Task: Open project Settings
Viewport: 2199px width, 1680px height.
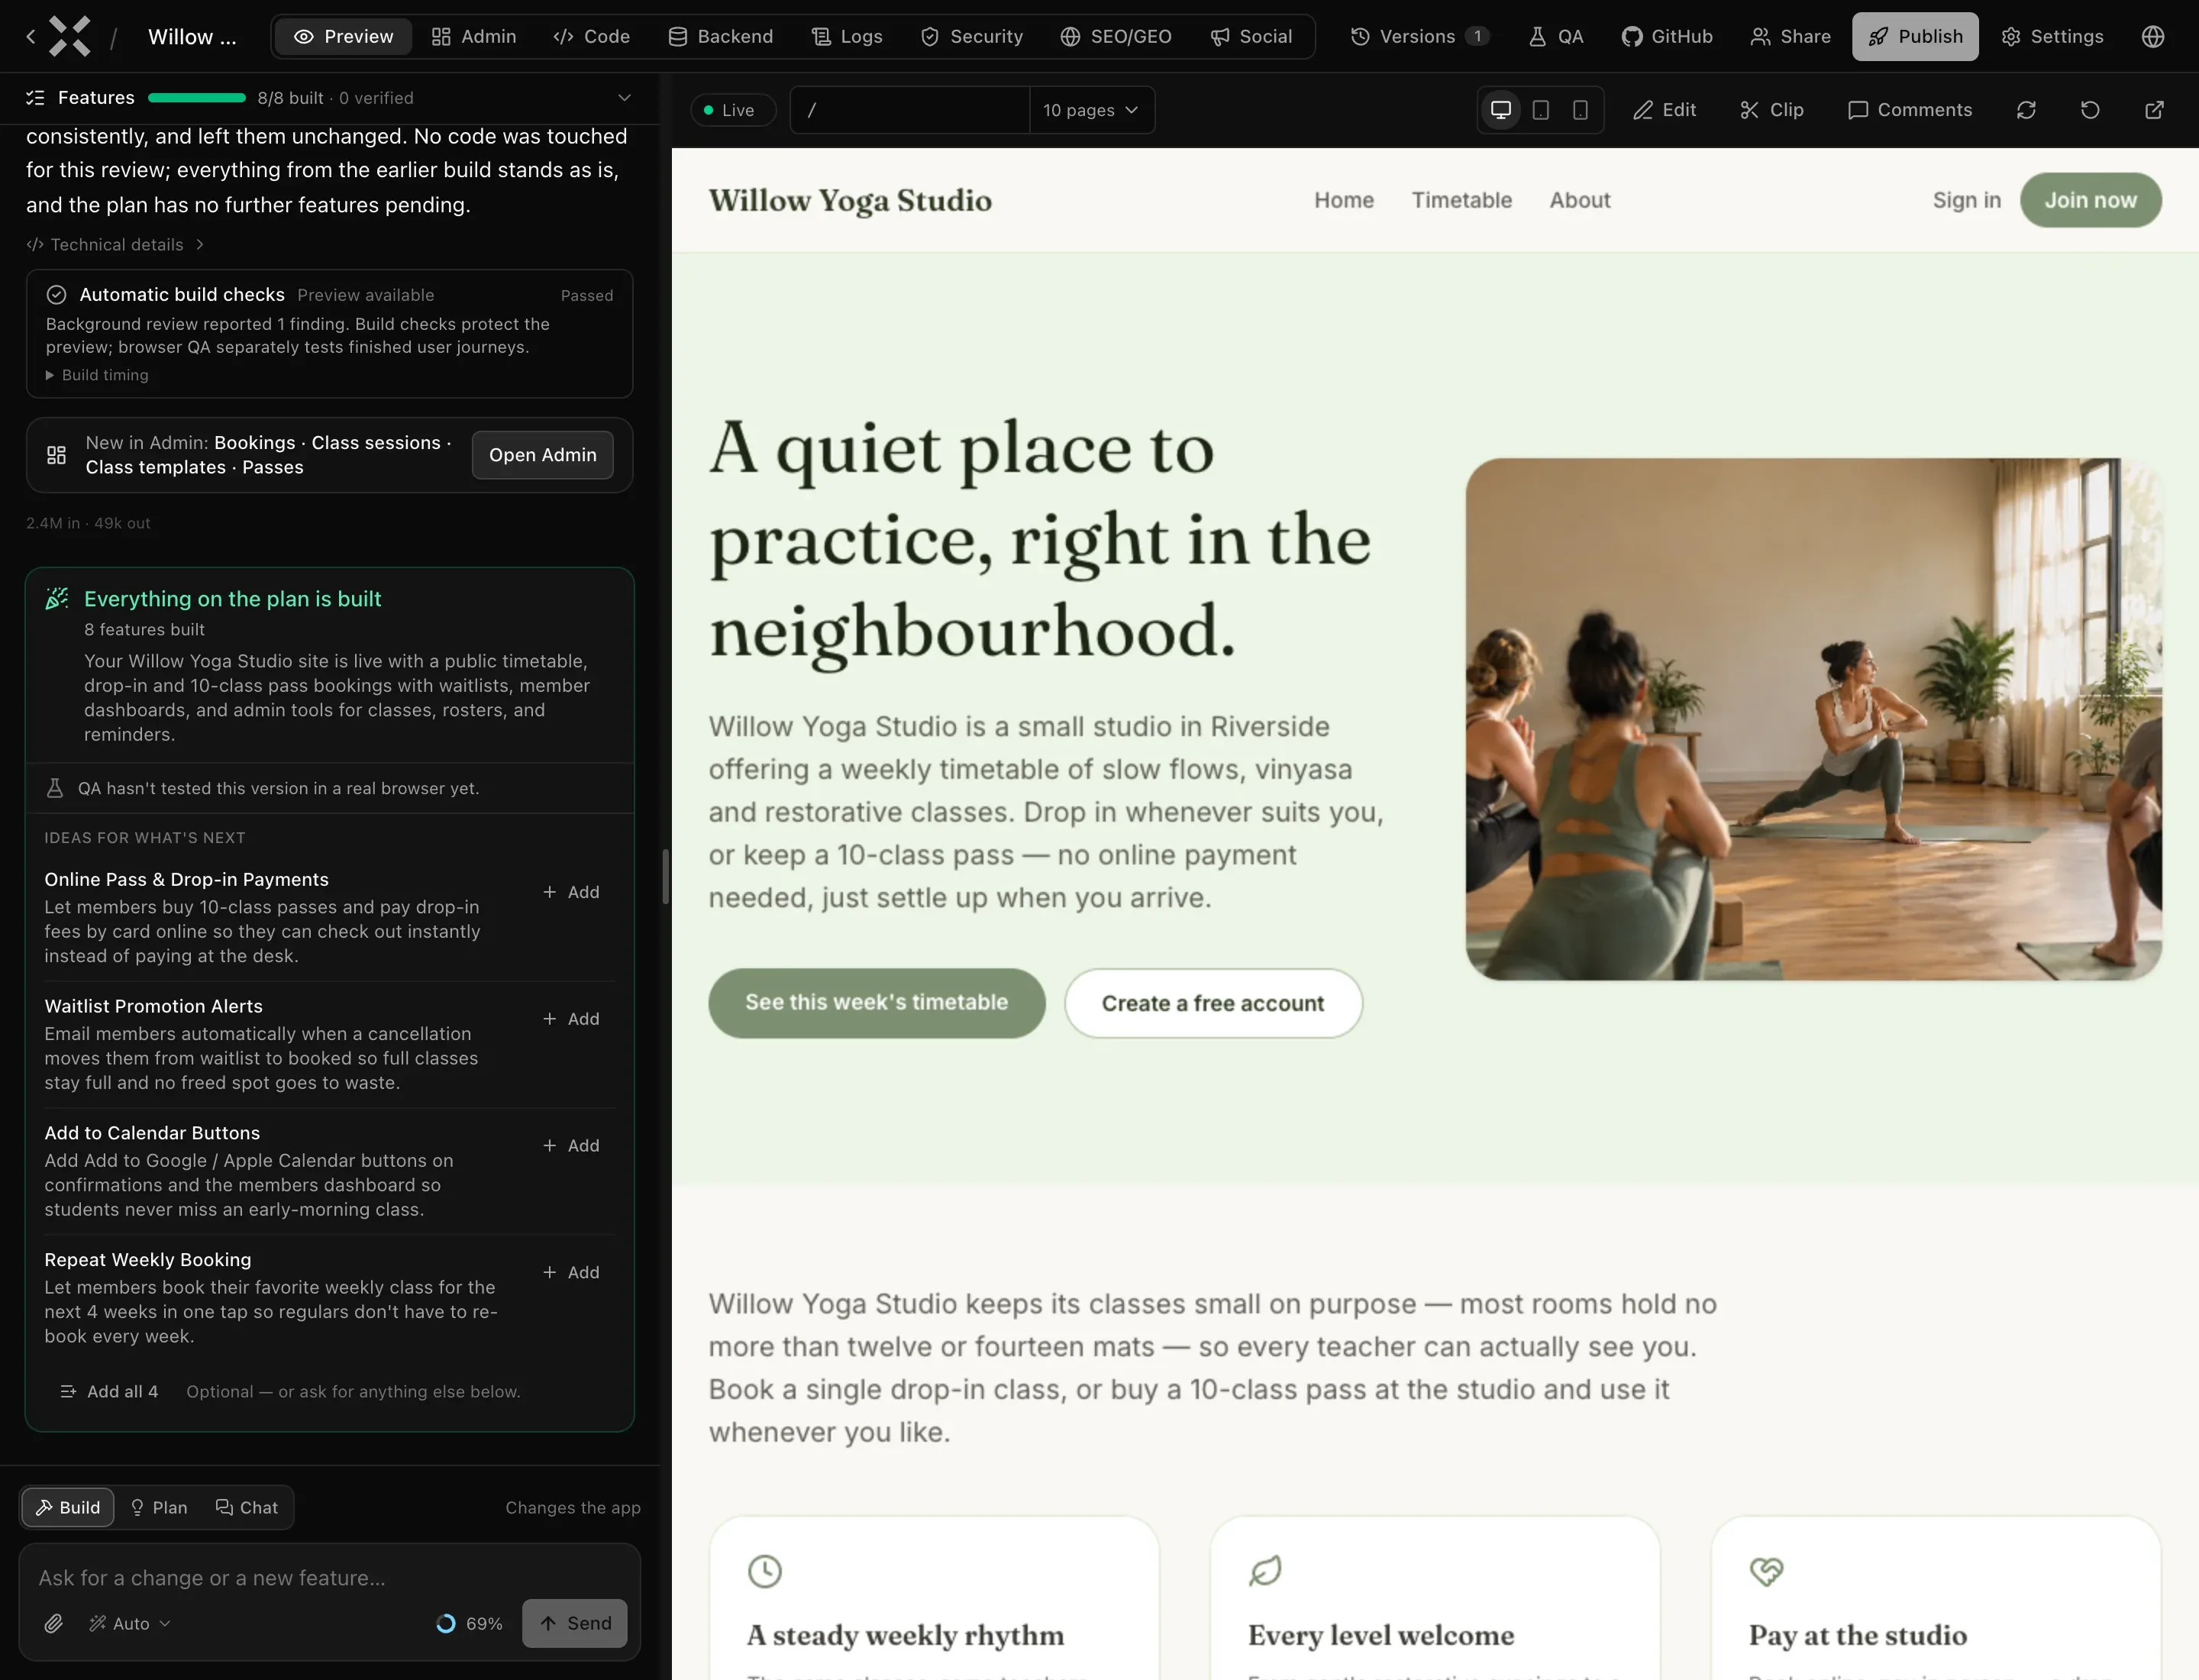Action: pyautogui.click(x=2052, y=37)
